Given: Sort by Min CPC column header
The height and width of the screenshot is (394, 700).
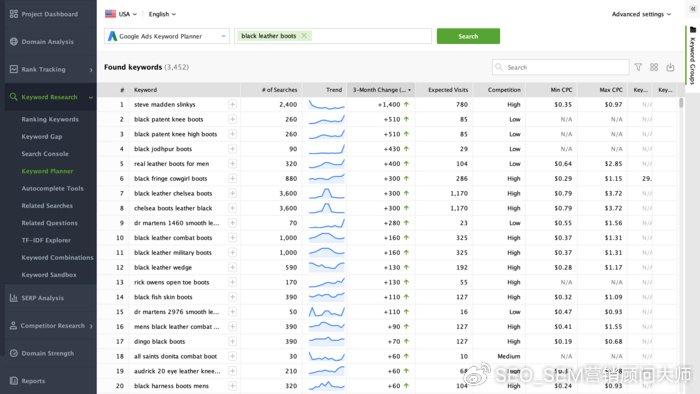Looking at the screenshot, I should pos(551,90).
